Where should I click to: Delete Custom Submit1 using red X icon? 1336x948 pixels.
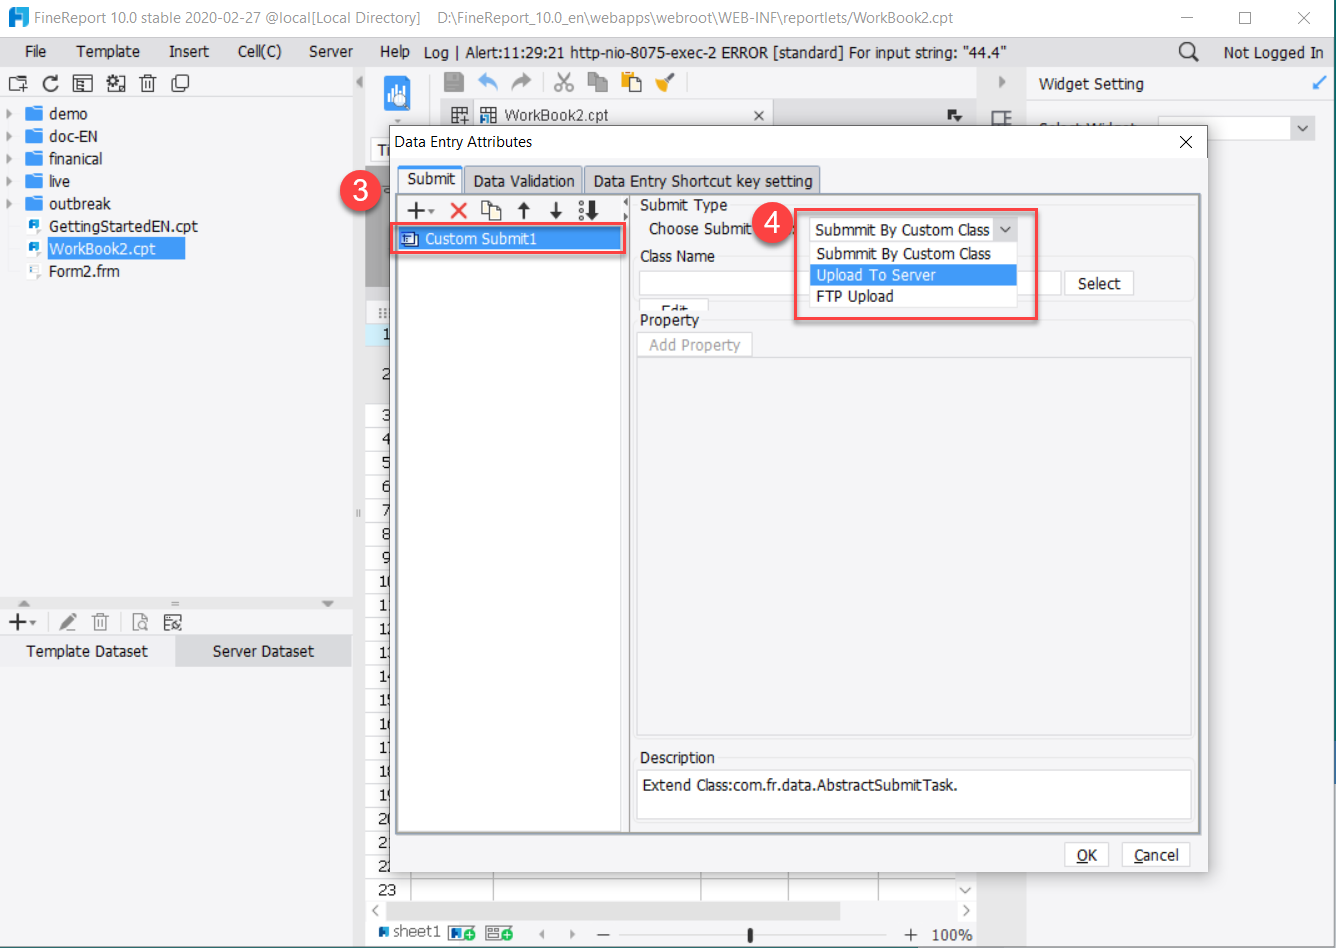(457, 210)
